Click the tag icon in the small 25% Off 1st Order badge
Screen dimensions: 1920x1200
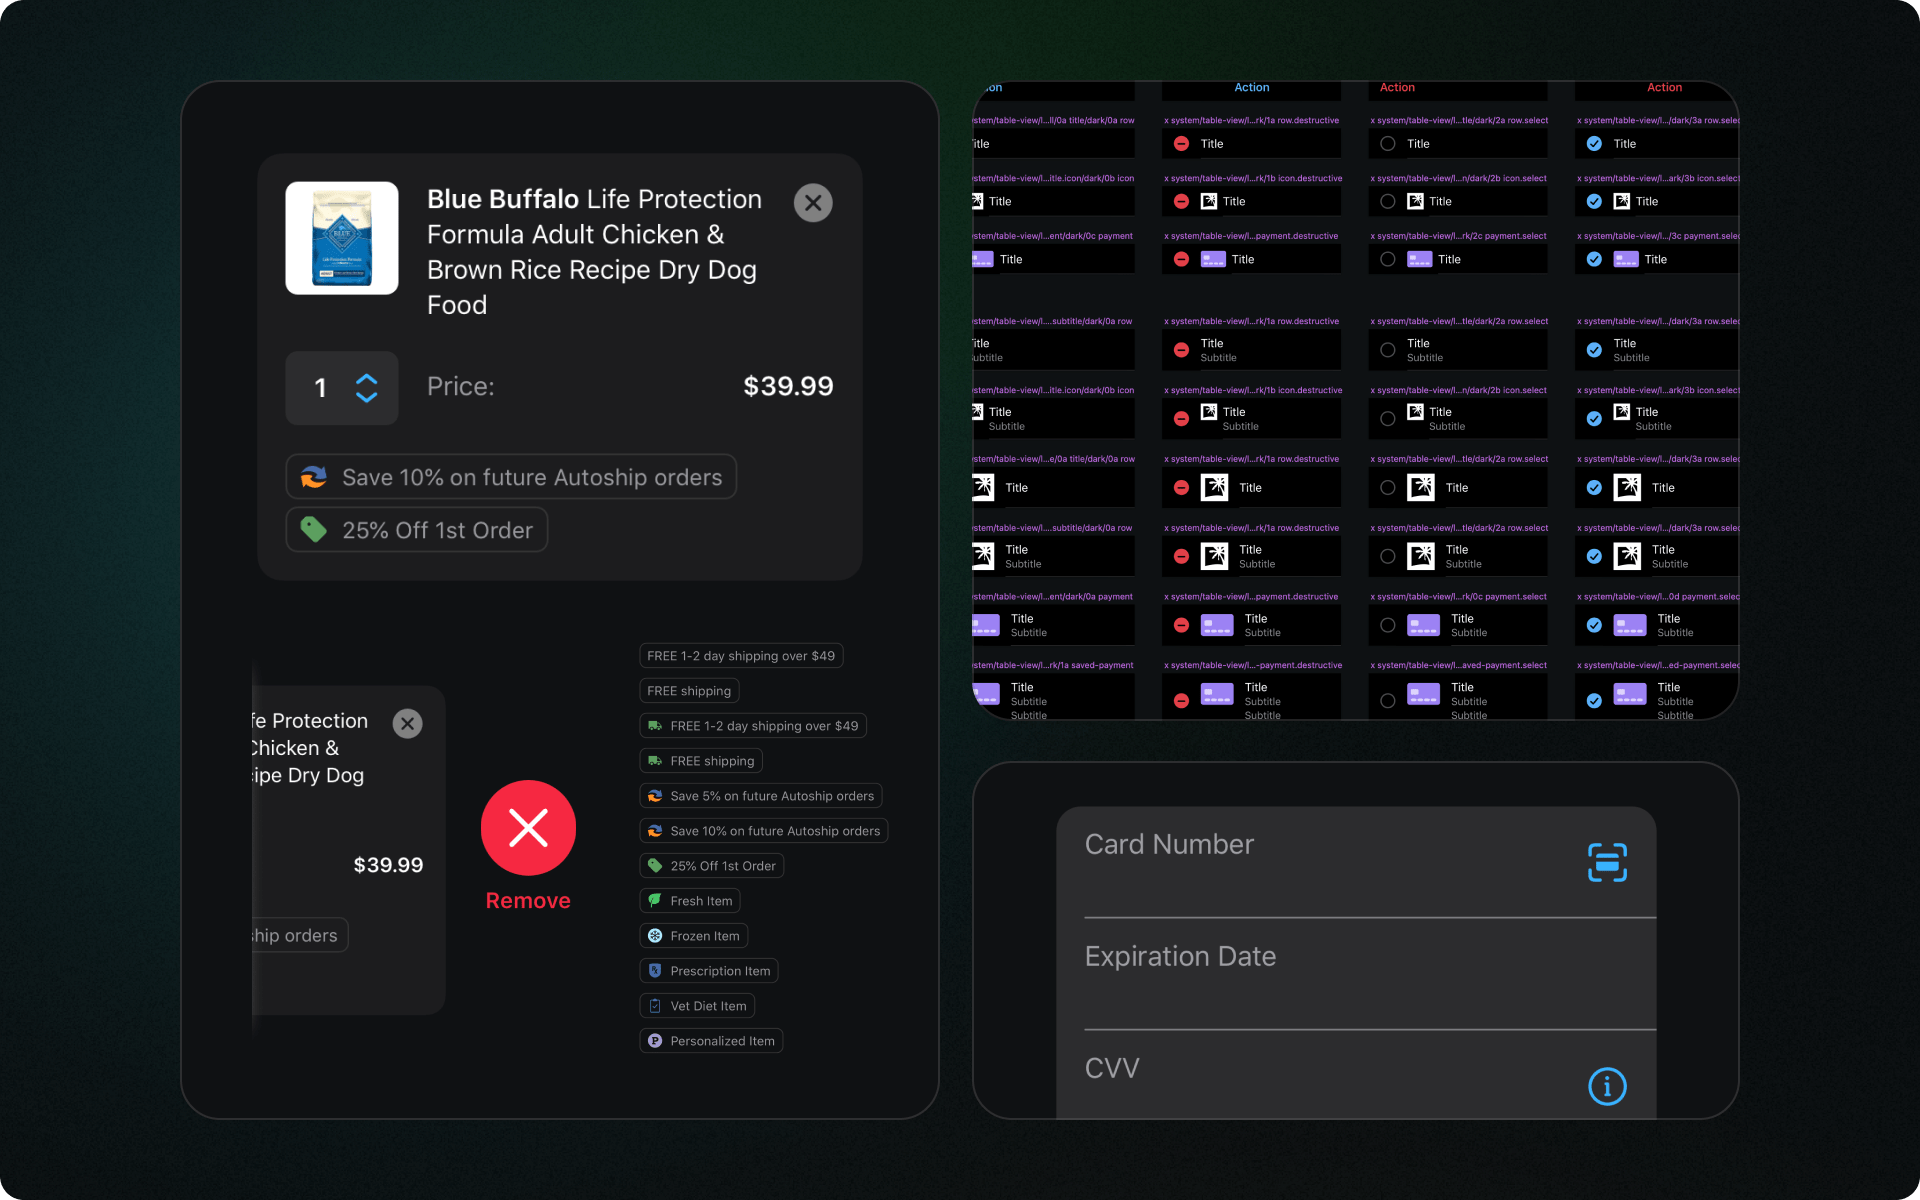(655, 866)
